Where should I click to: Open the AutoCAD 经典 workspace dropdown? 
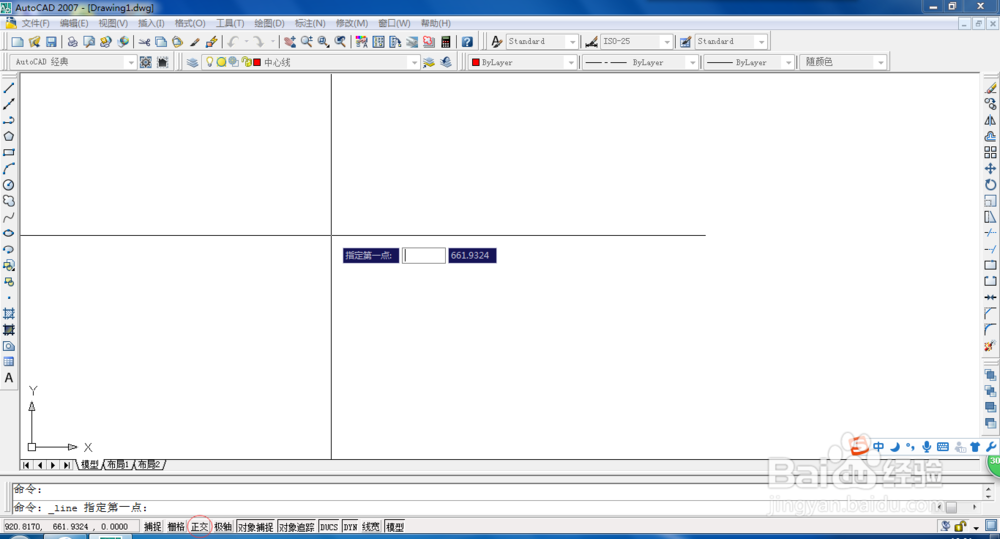pyautogui.click(x=131, y=63)
